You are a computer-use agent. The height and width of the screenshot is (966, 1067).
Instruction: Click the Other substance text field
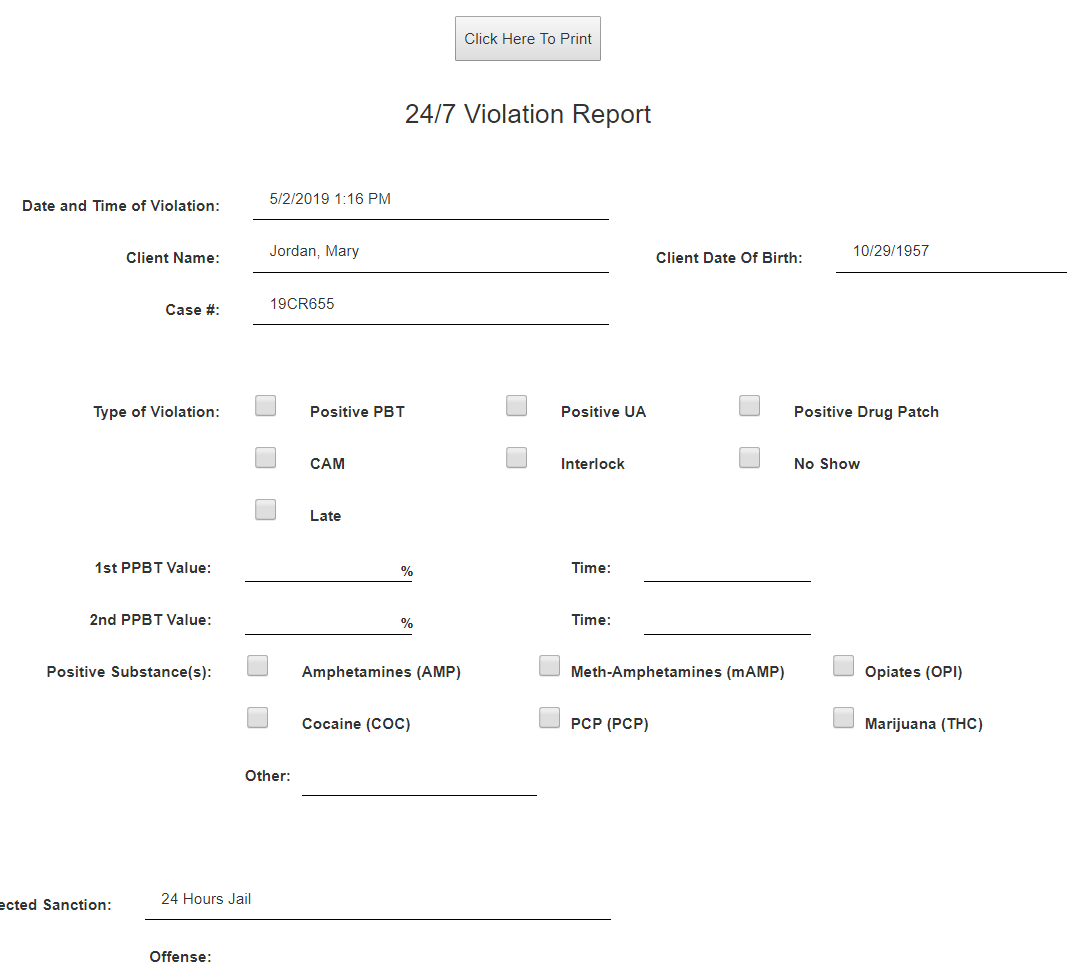pos(419,778)
